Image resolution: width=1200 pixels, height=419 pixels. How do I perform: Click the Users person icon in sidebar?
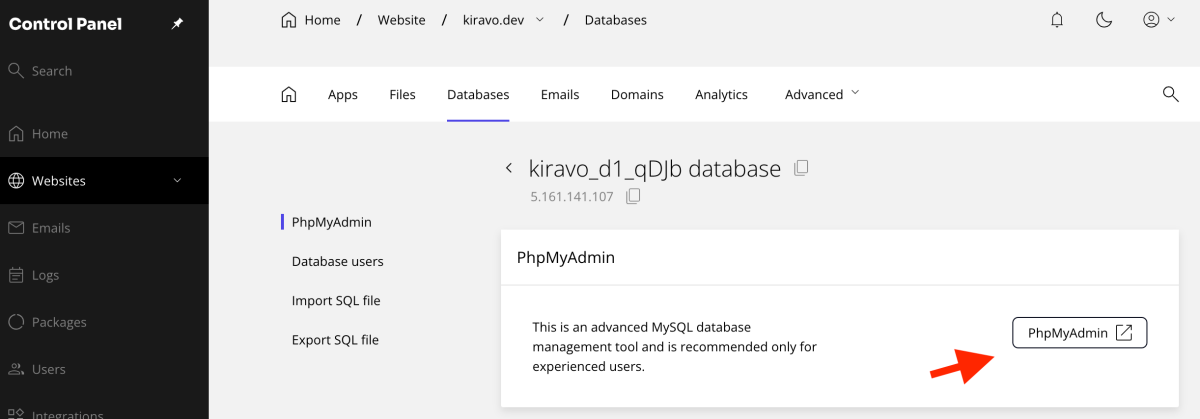(16, 369)
